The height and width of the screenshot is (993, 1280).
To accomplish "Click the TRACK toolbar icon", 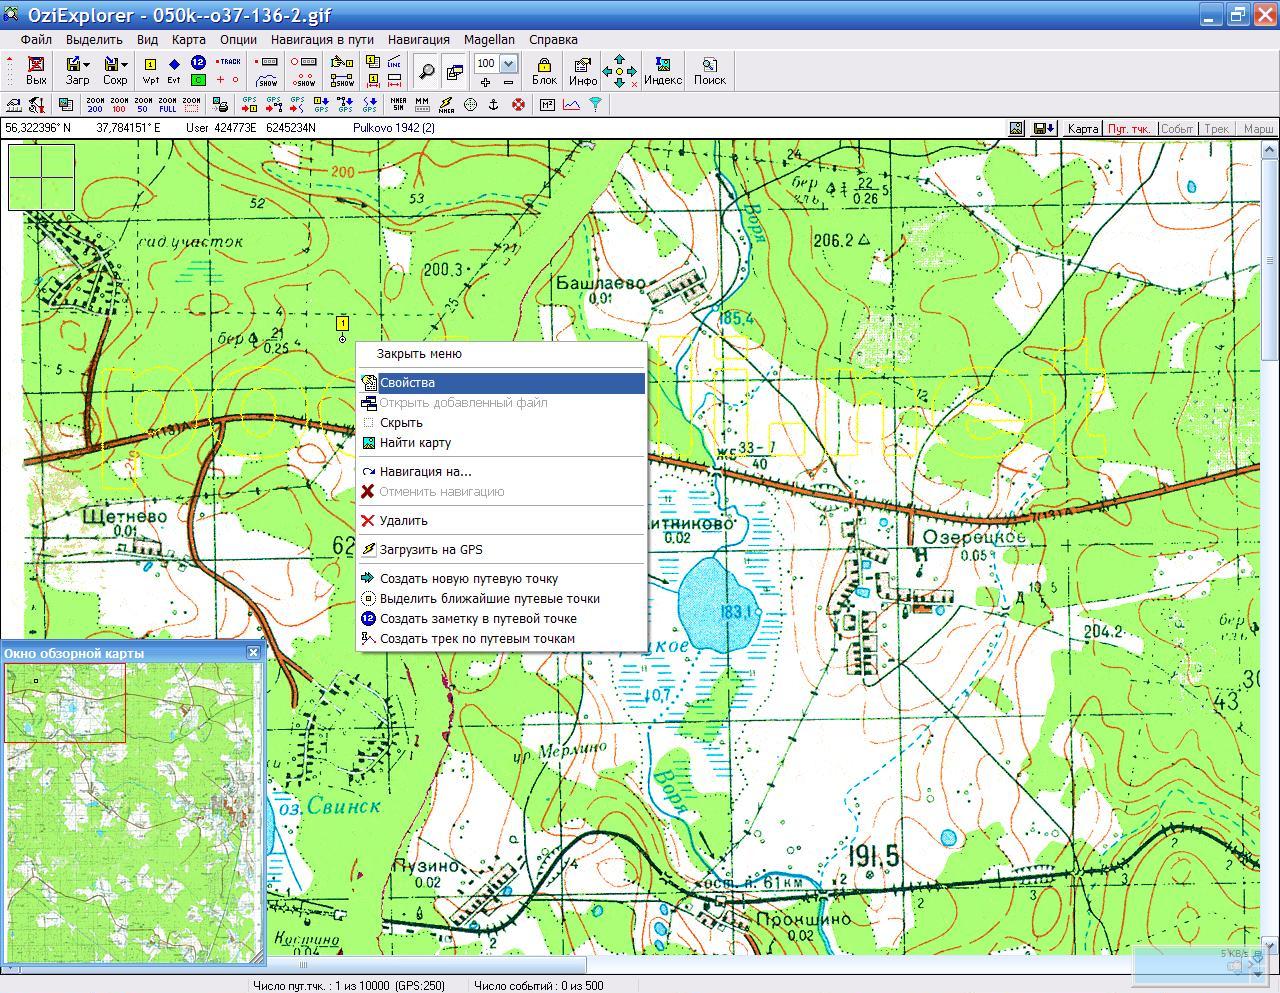I will (228, 62).
